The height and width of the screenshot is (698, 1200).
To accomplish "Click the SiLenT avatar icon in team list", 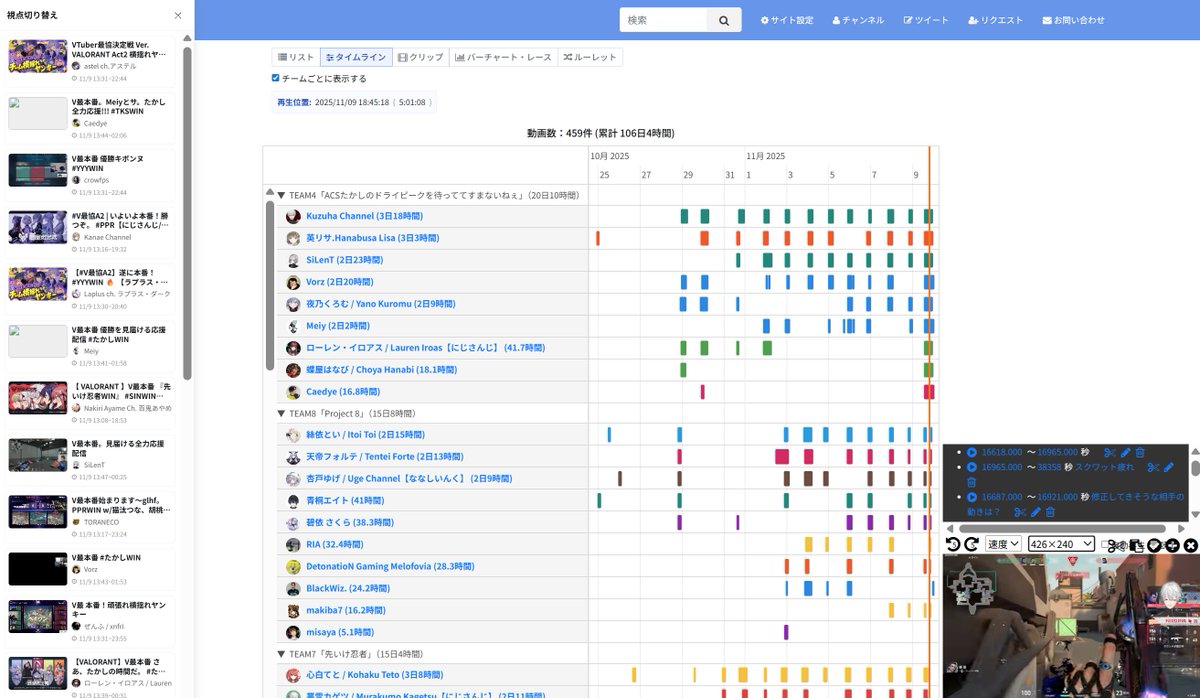I will click(x=293, y=260).
